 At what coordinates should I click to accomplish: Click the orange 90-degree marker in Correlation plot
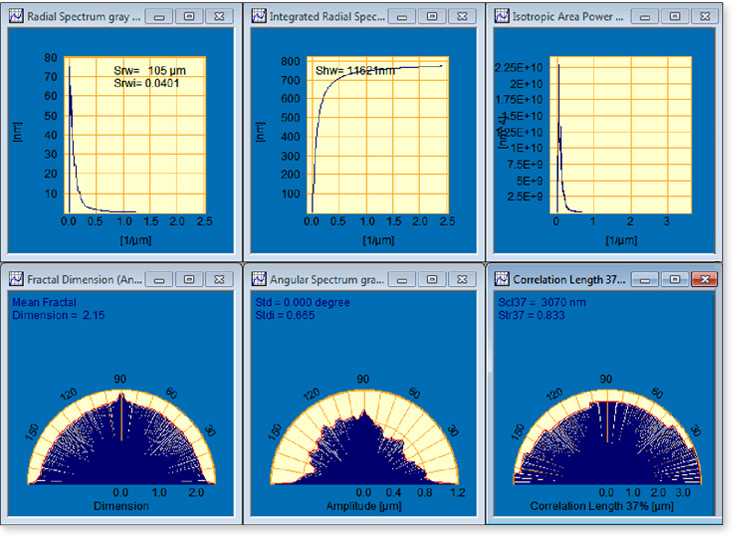click(608, 421)
